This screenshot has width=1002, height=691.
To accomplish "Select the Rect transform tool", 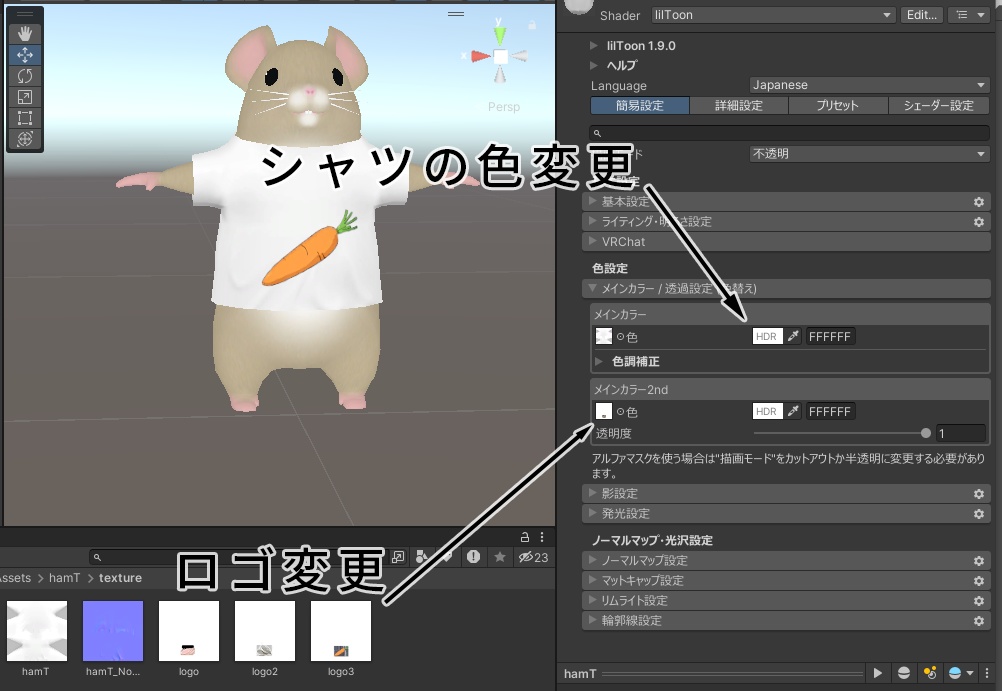I will pyautogui.click(x=25, y=118).
